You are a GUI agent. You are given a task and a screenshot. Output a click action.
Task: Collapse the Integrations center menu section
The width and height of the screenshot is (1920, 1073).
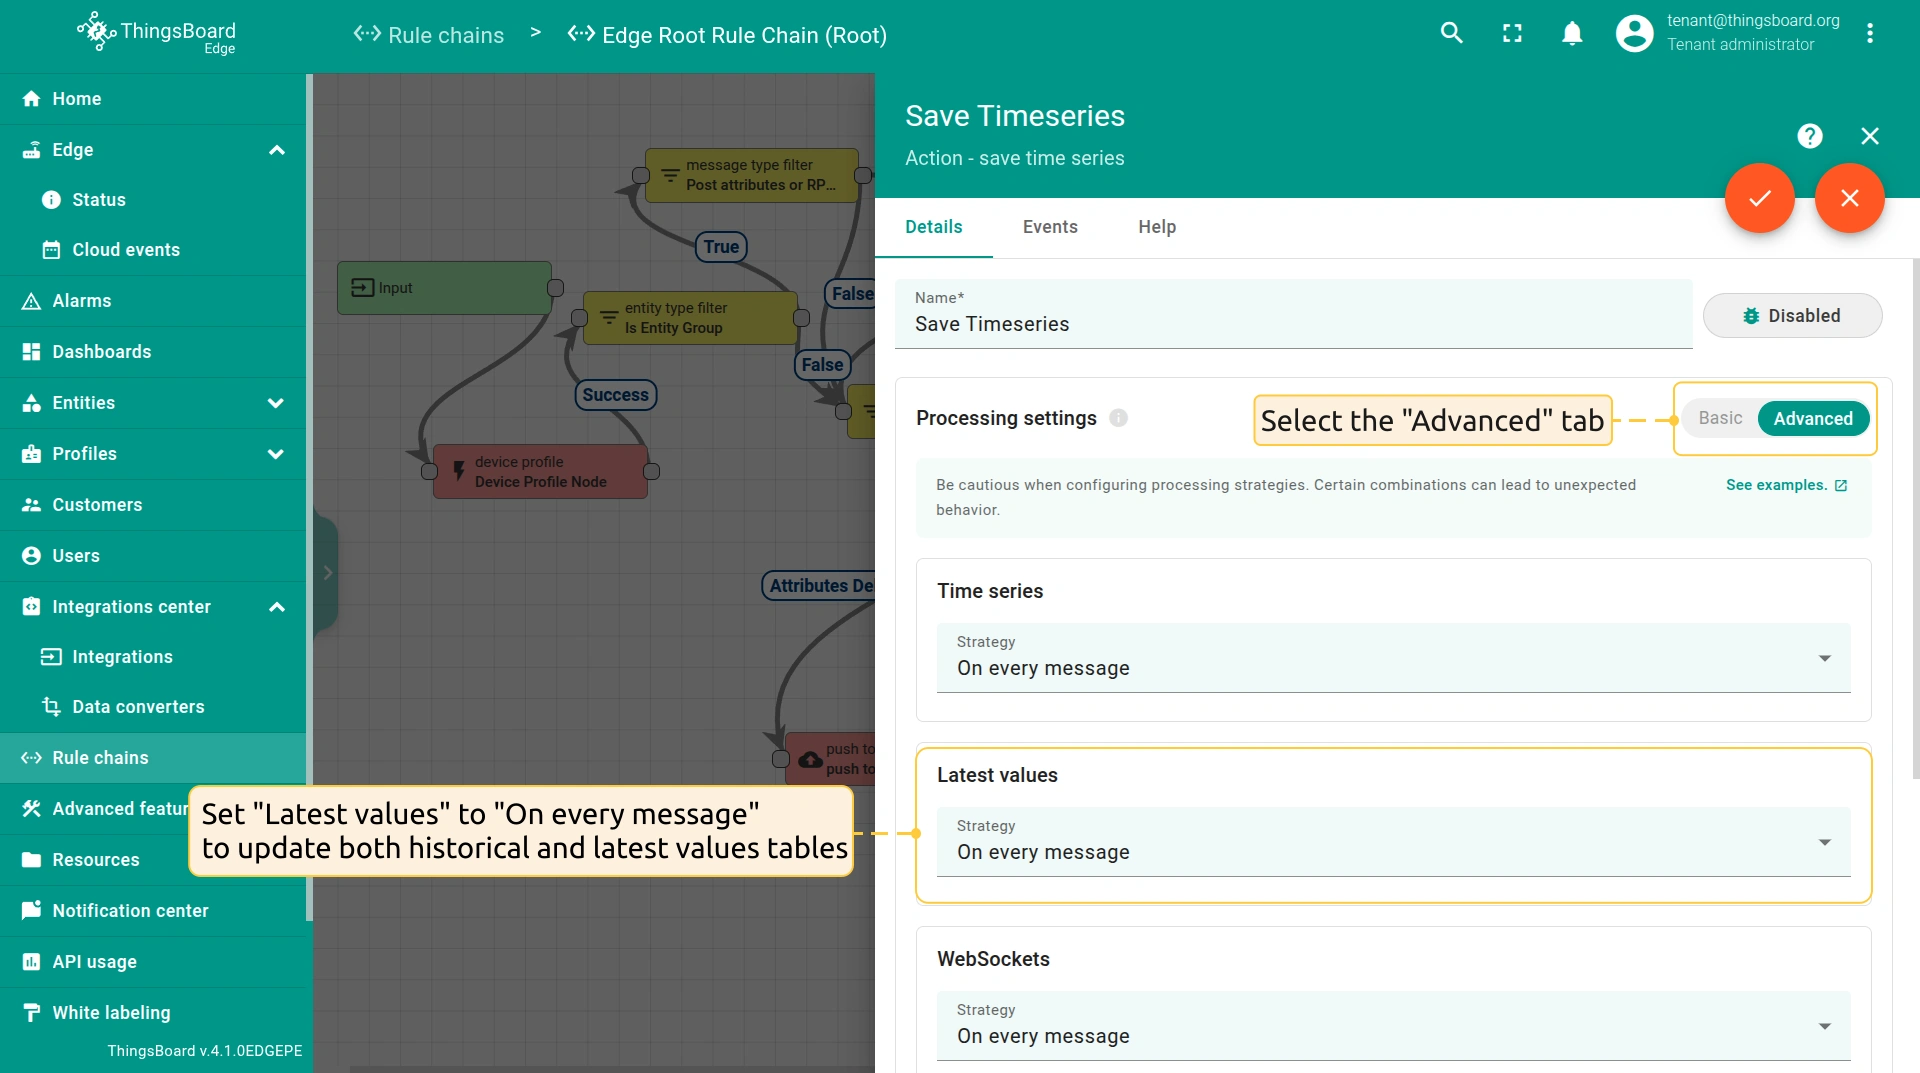coord(277,607)
